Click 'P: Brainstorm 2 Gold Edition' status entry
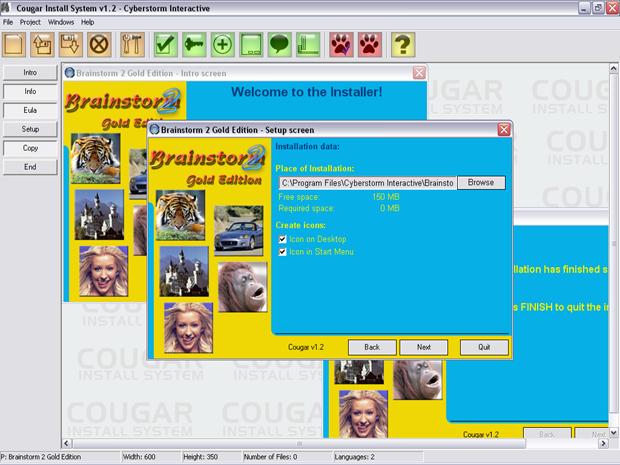This screenshot has width=620, height=465. click(x=60, y=457)
